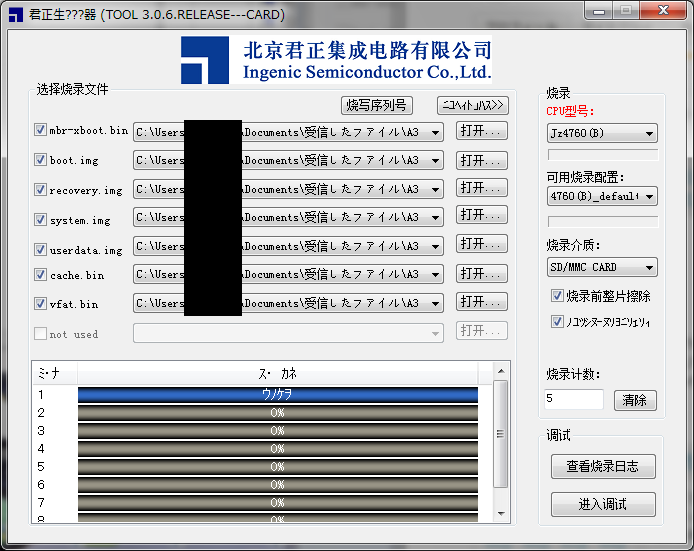Click the 0% progress bar in row 7
The height and width of the screenshot is (551, 694).
pyautogui.click(x=278, y=503)
